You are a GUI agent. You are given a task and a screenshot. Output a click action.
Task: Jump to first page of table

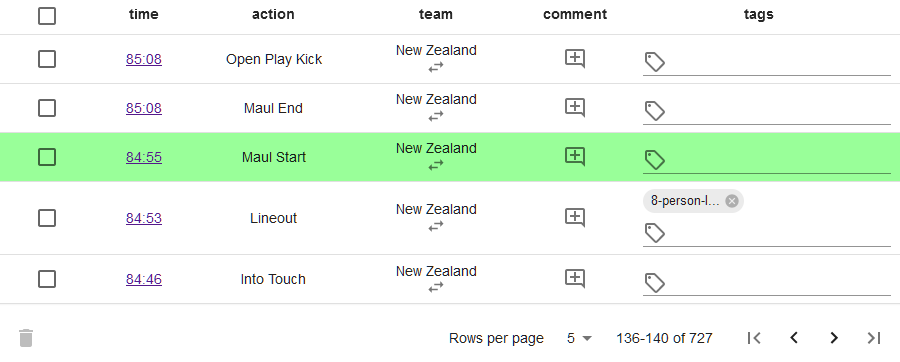coord(754,338)
